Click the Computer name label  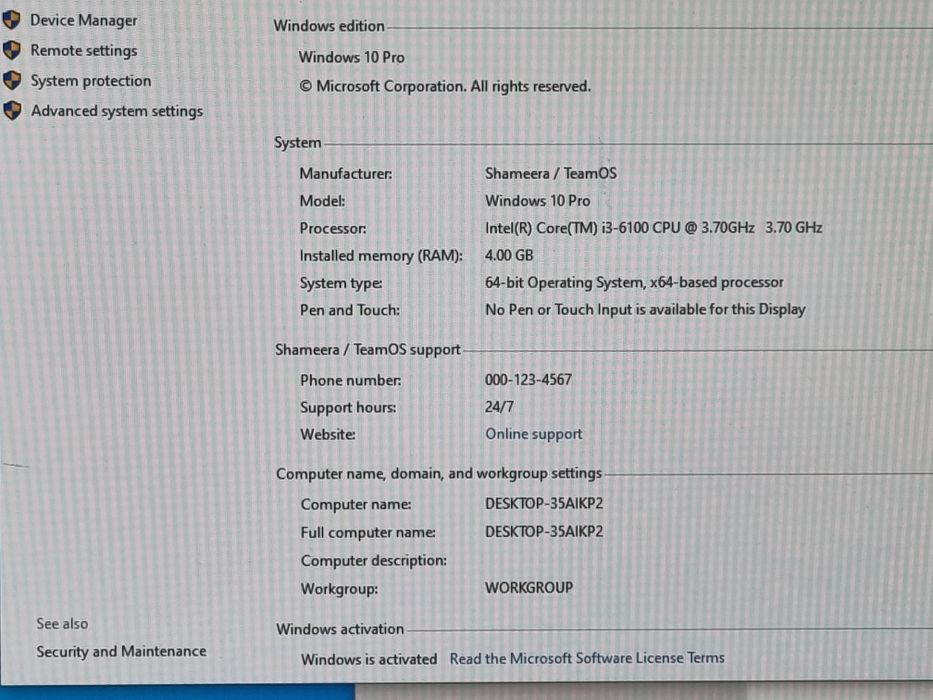[x=356, y=505]
